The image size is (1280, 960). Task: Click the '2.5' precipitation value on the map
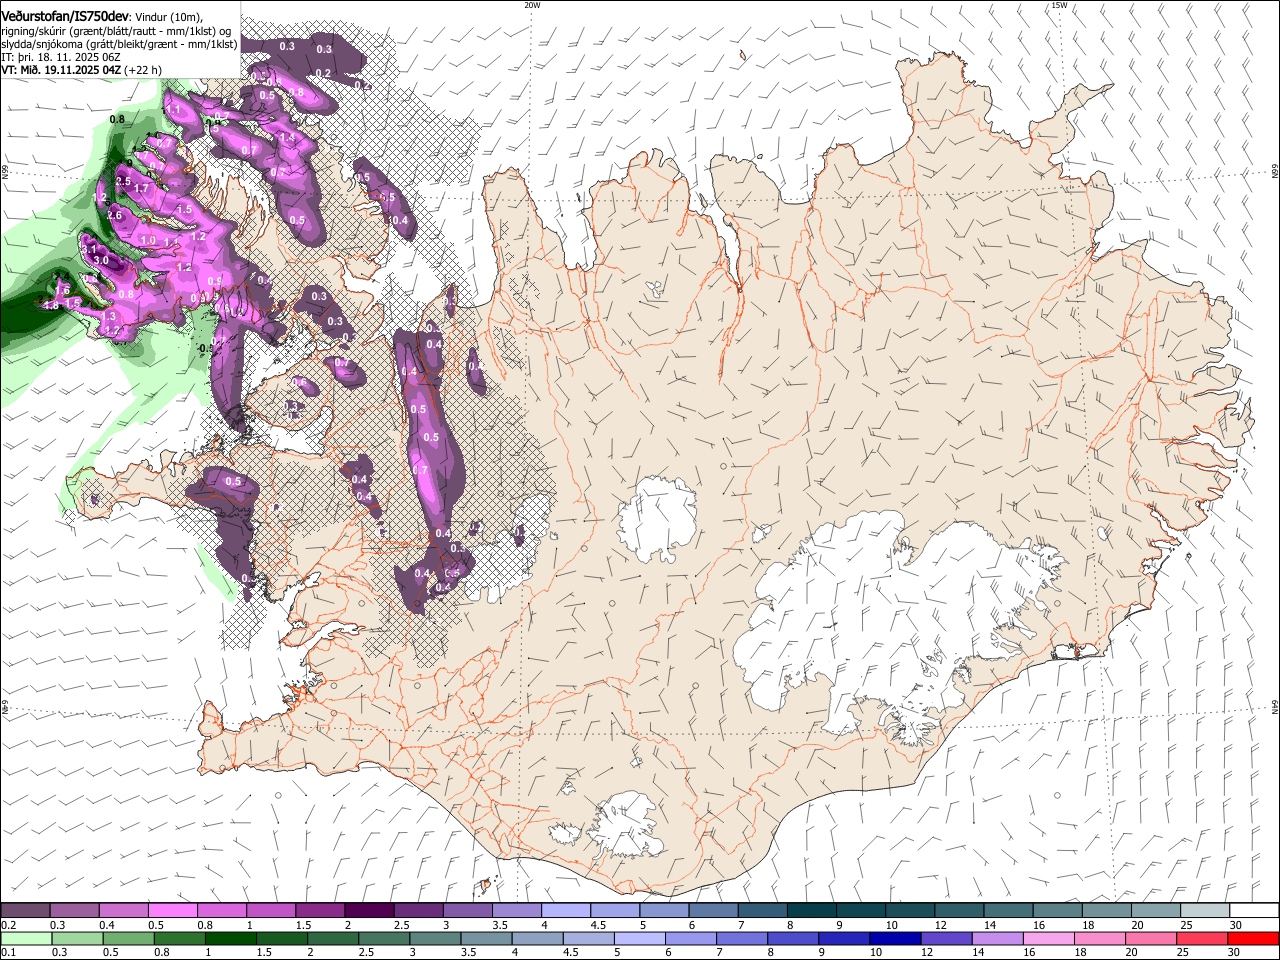[x=123, y=181]
